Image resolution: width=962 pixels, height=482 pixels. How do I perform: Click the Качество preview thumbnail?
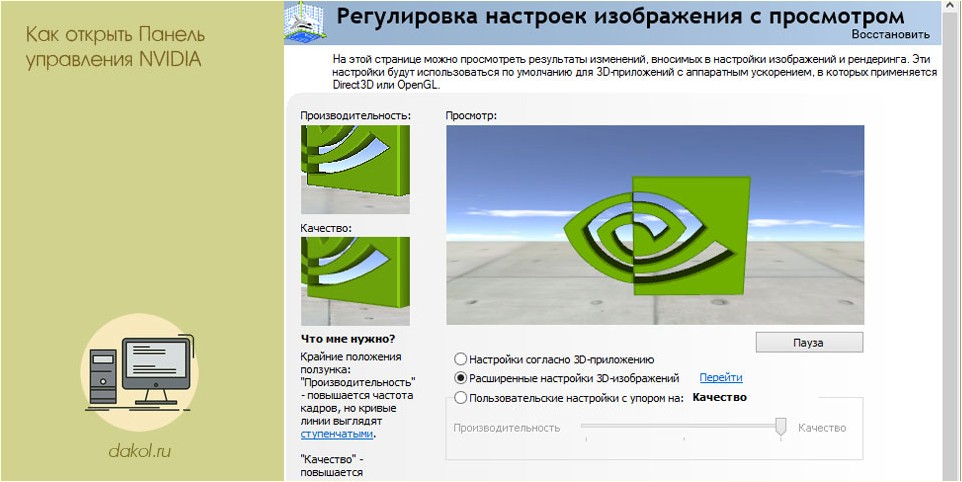coord(355,281)
